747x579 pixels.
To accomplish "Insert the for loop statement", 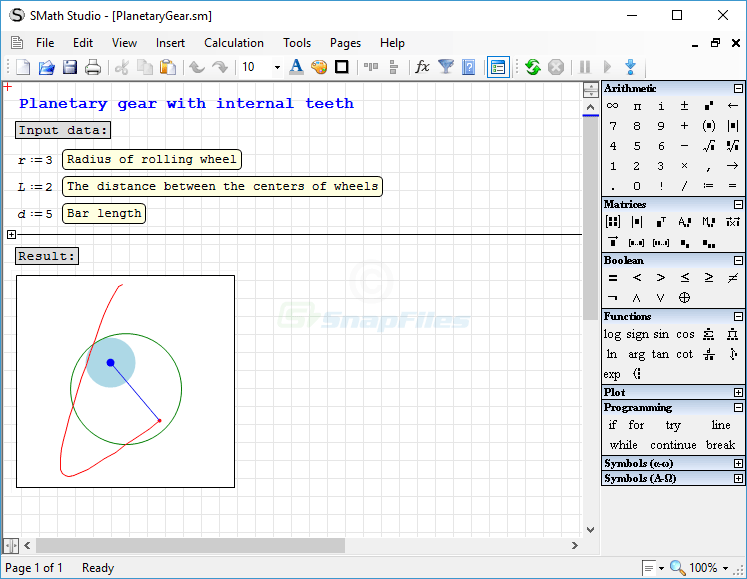I will coord(636,425).
